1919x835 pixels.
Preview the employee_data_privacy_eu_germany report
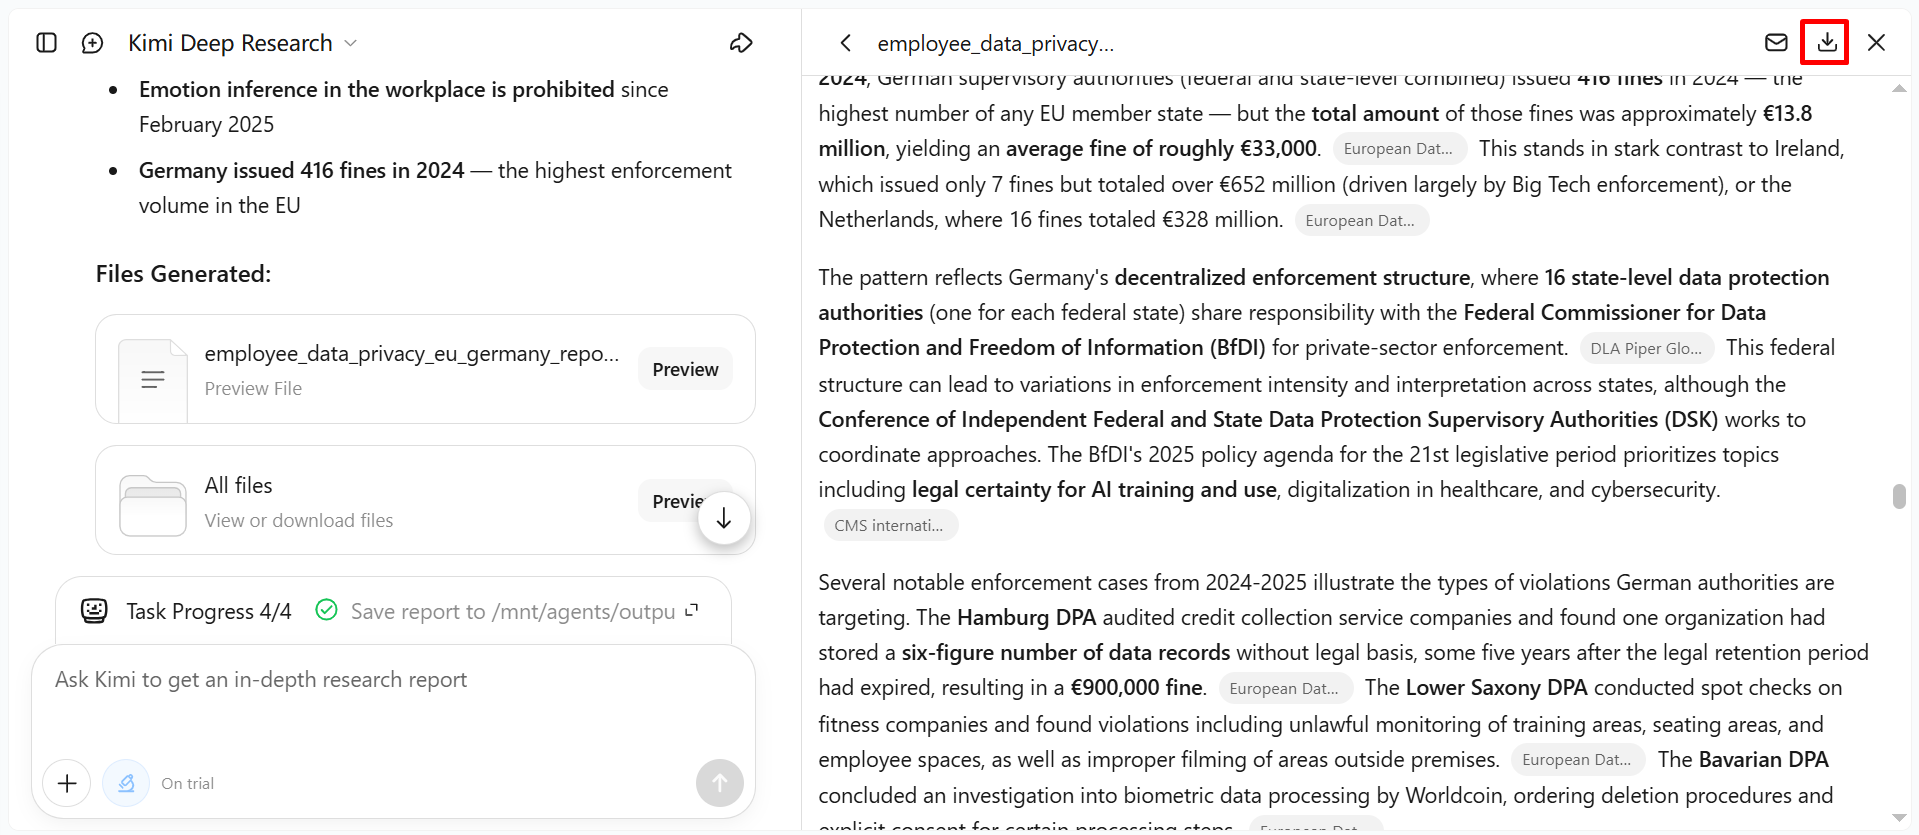[x=685, y=369]
